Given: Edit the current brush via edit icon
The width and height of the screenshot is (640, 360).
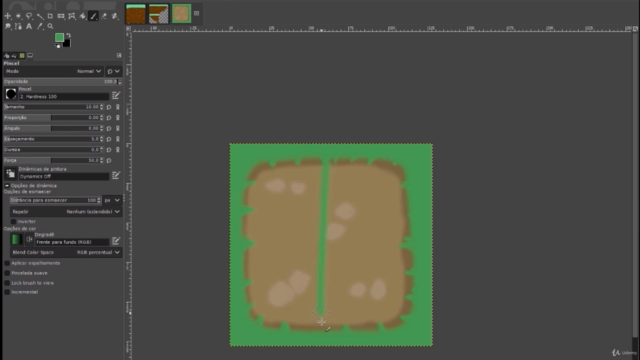Looking at the screenshot, I should point(116,96).
